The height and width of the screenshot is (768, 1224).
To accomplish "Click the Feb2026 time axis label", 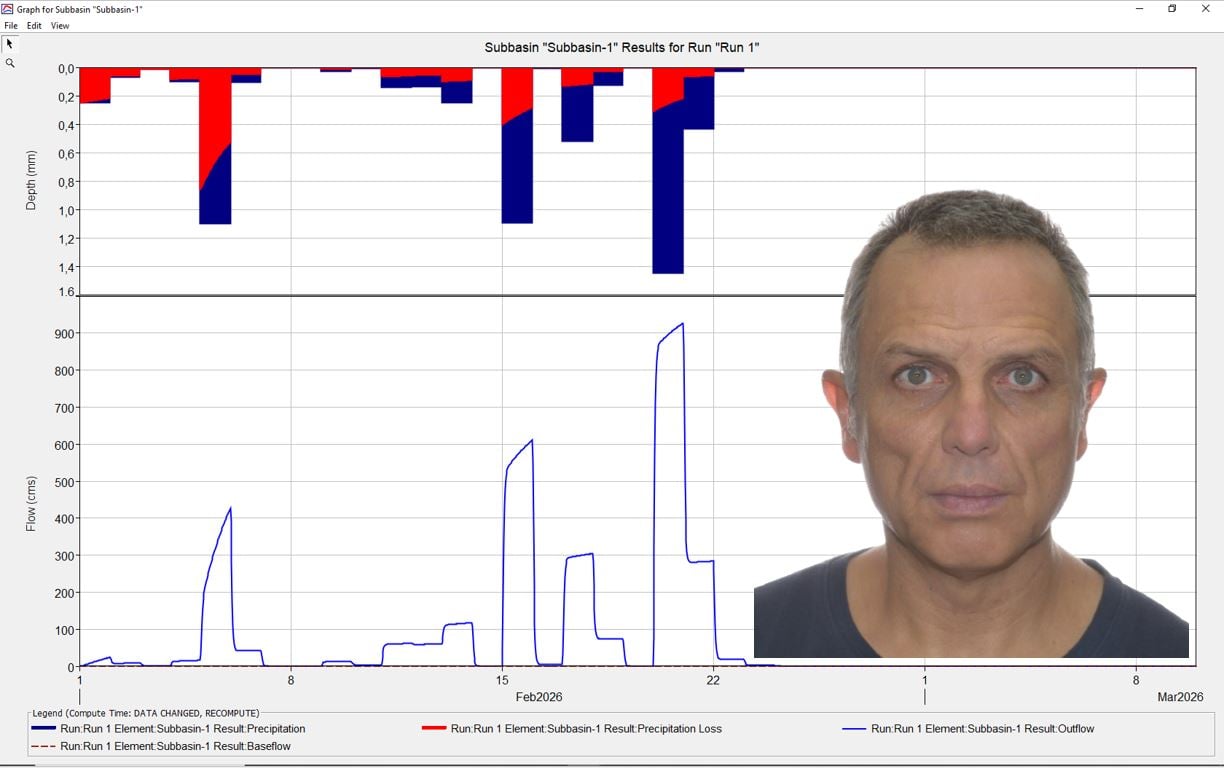I will coord(539,697).
